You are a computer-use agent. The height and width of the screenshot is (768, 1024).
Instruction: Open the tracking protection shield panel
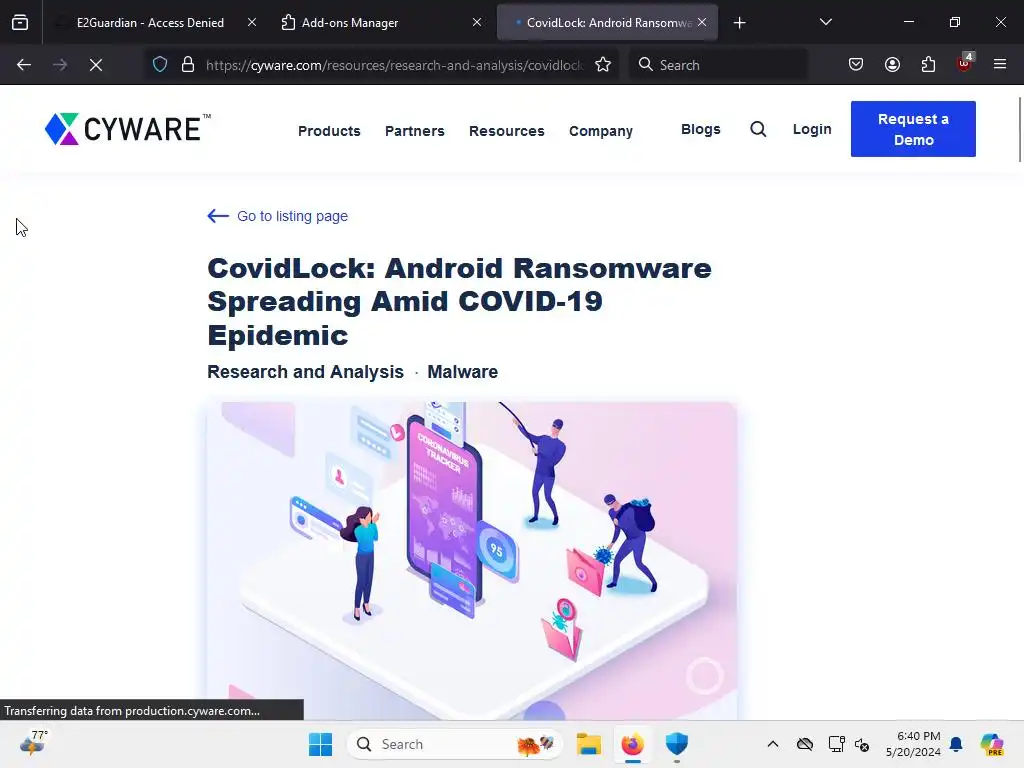(x=160, y=65)
